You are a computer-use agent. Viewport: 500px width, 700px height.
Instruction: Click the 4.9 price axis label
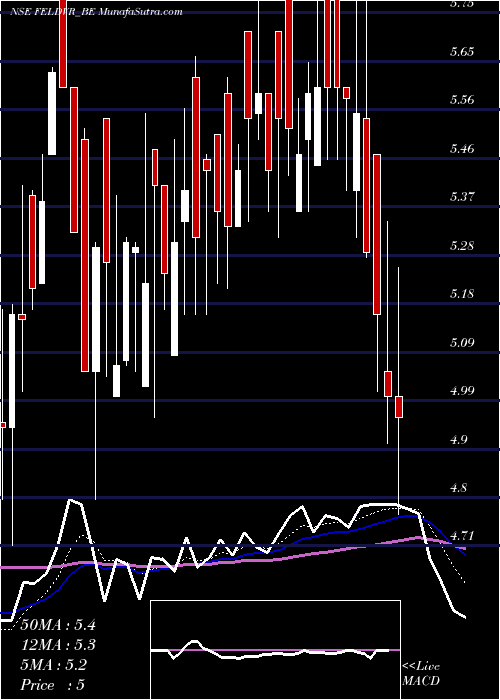[459, 439]
